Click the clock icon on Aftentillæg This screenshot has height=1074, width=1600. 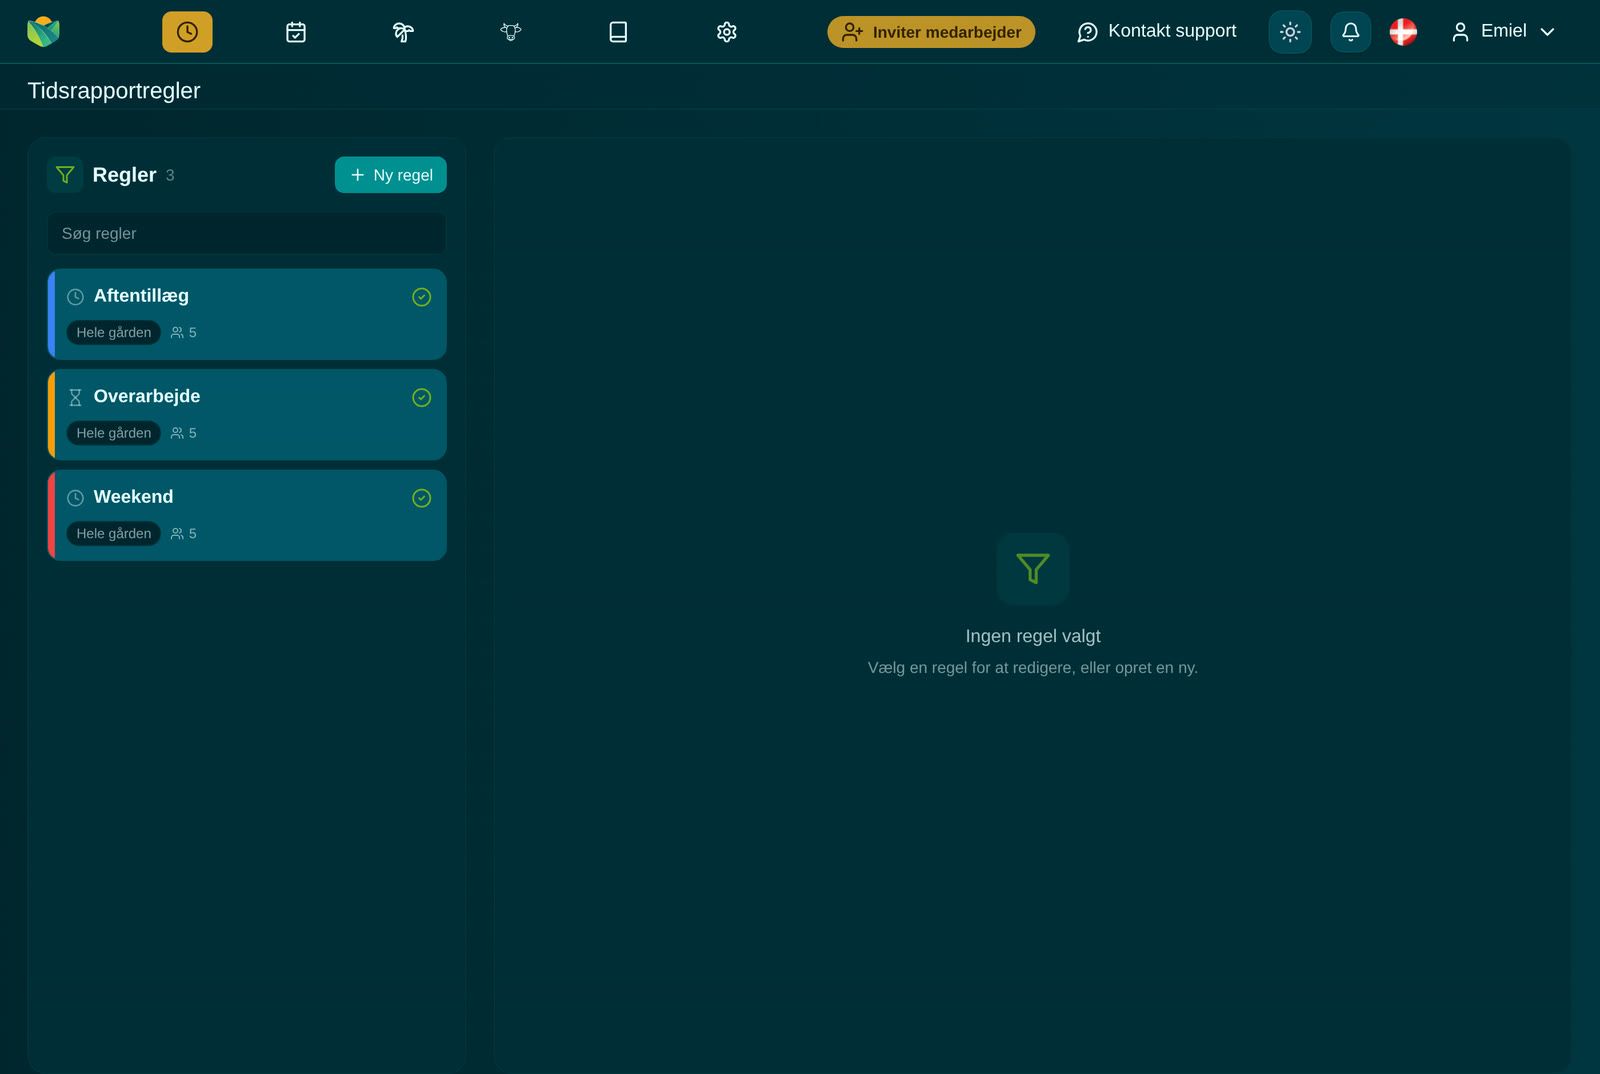75,297
